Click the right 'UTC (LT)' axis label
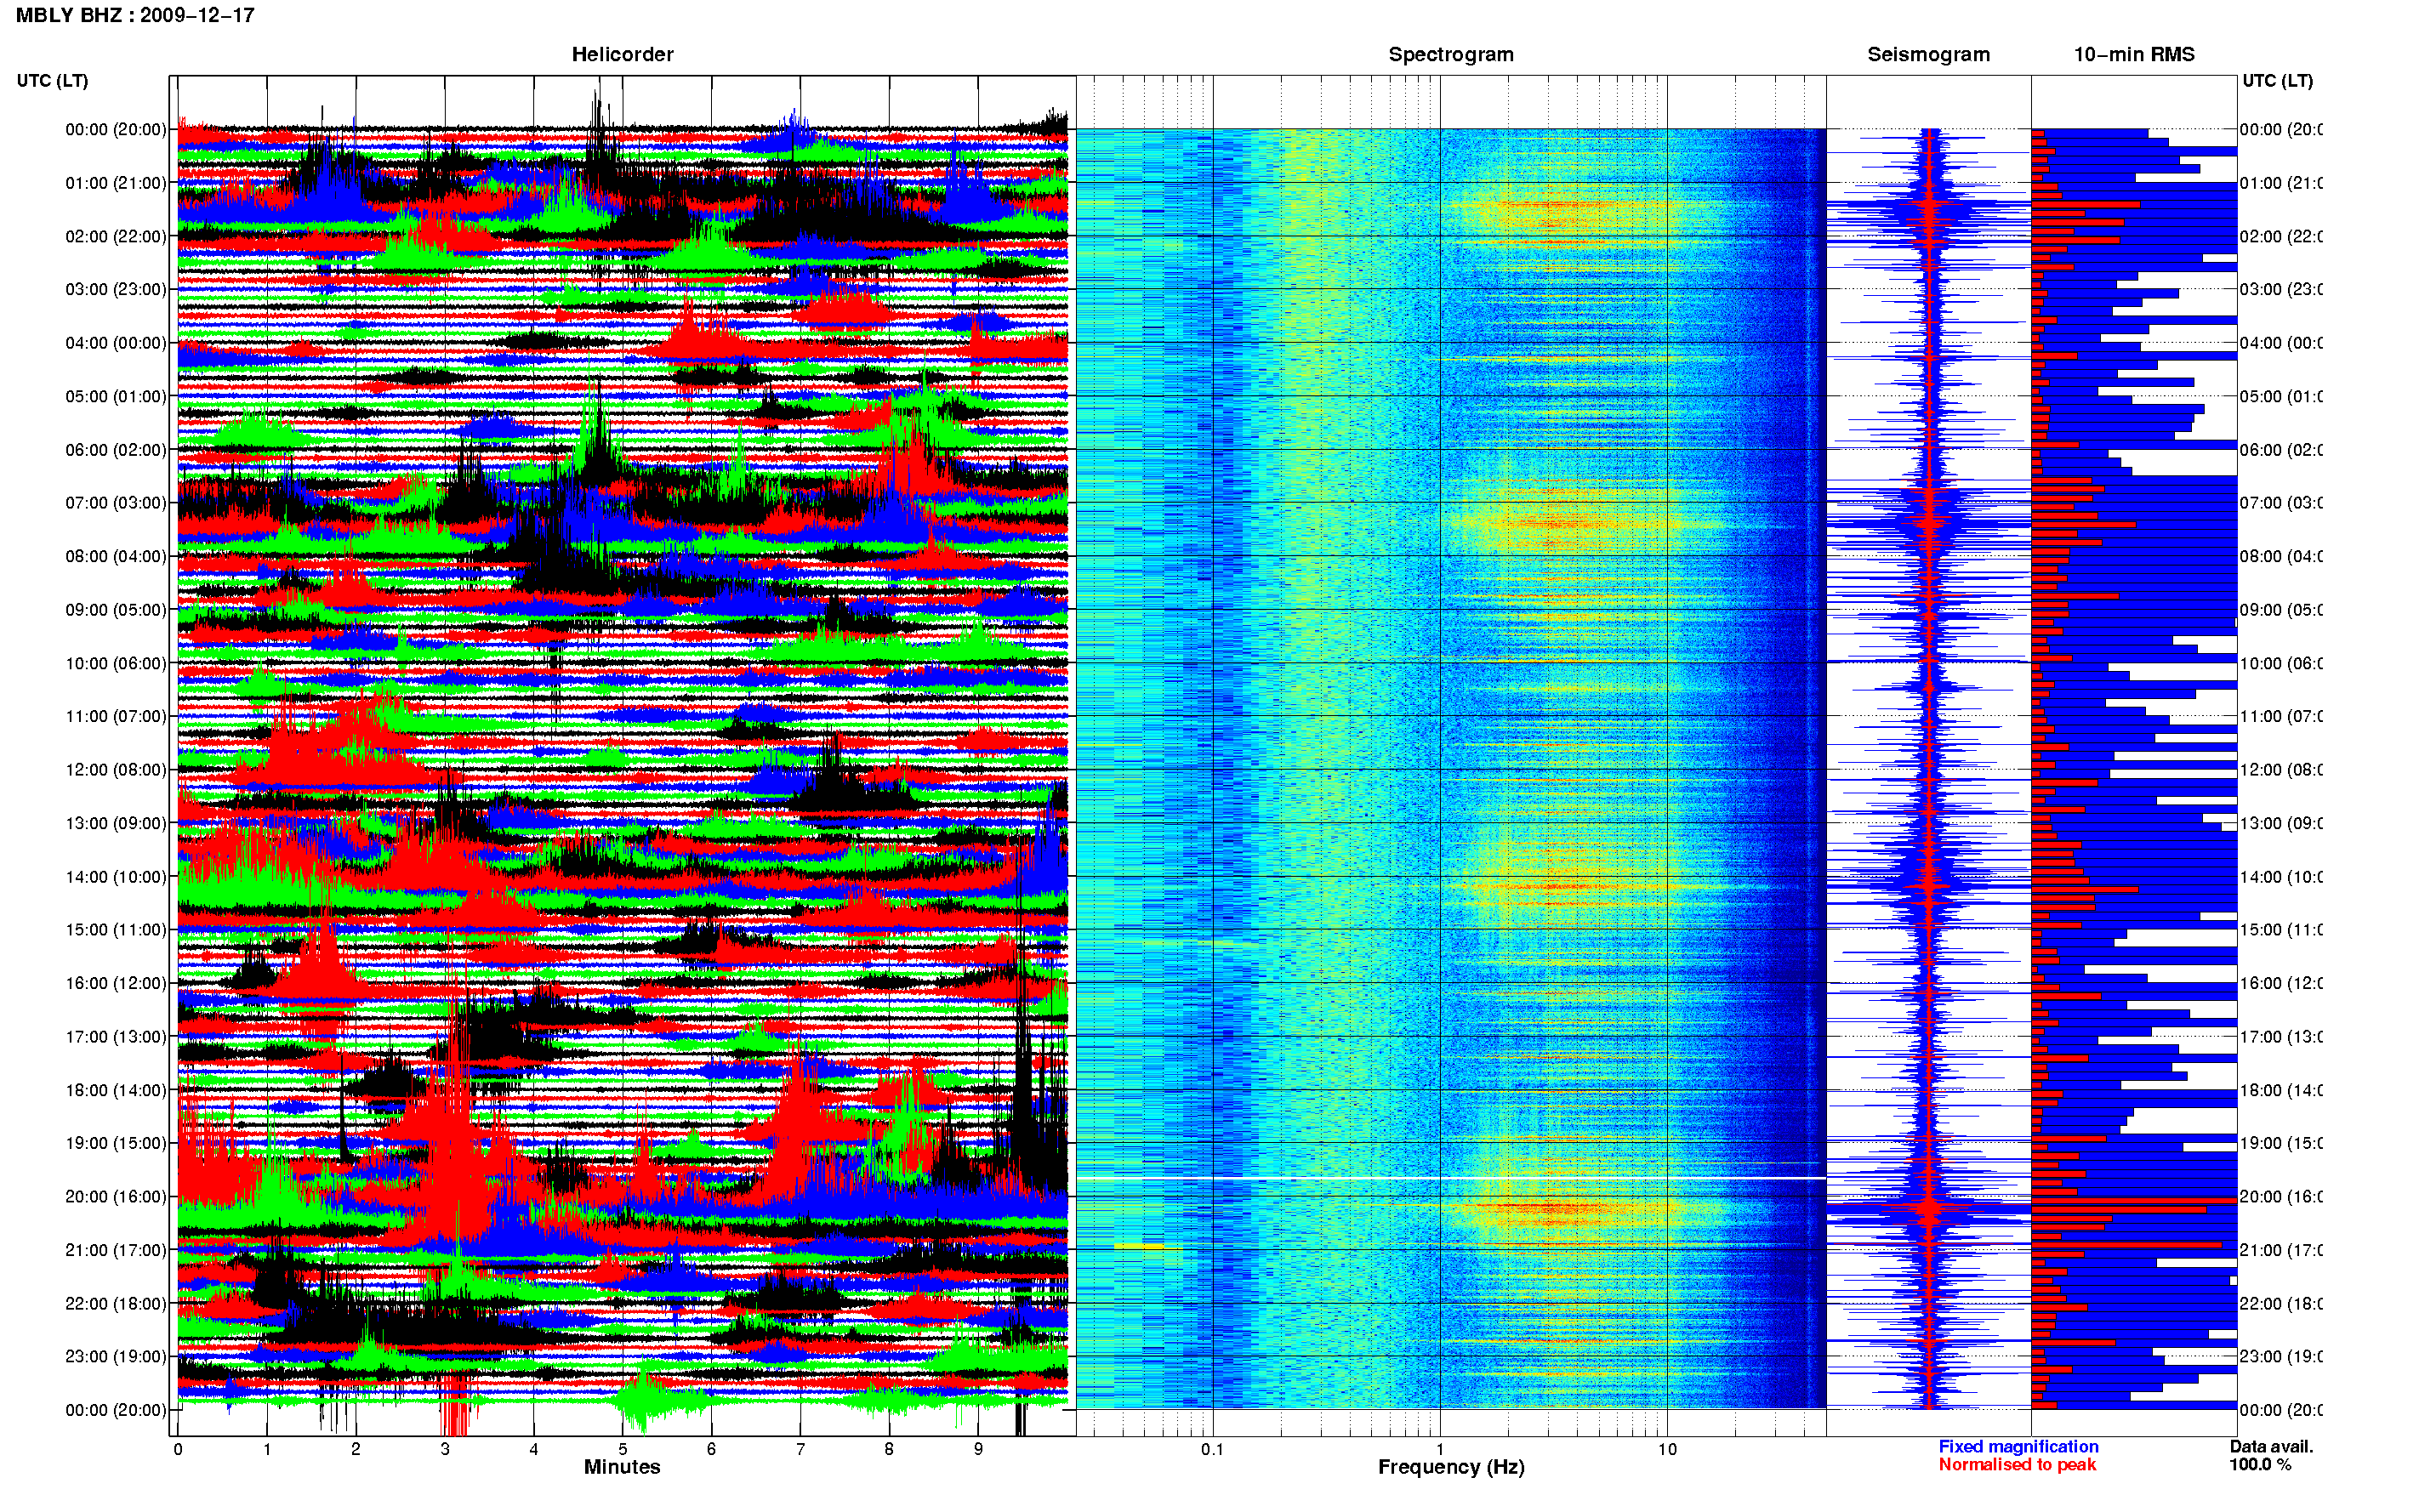Viewport: 2419px width, 1512px height. [x=2277, y=80]
